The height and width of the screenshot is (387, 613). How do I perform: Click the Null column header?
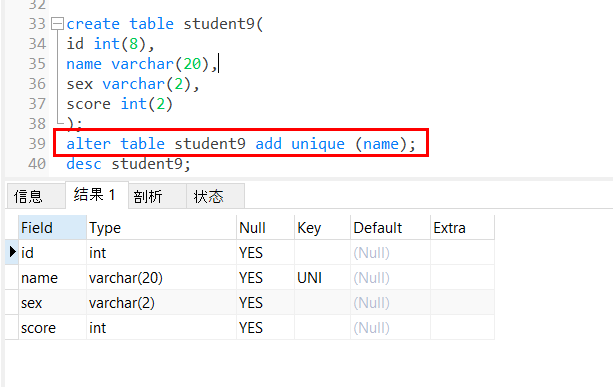265,228
